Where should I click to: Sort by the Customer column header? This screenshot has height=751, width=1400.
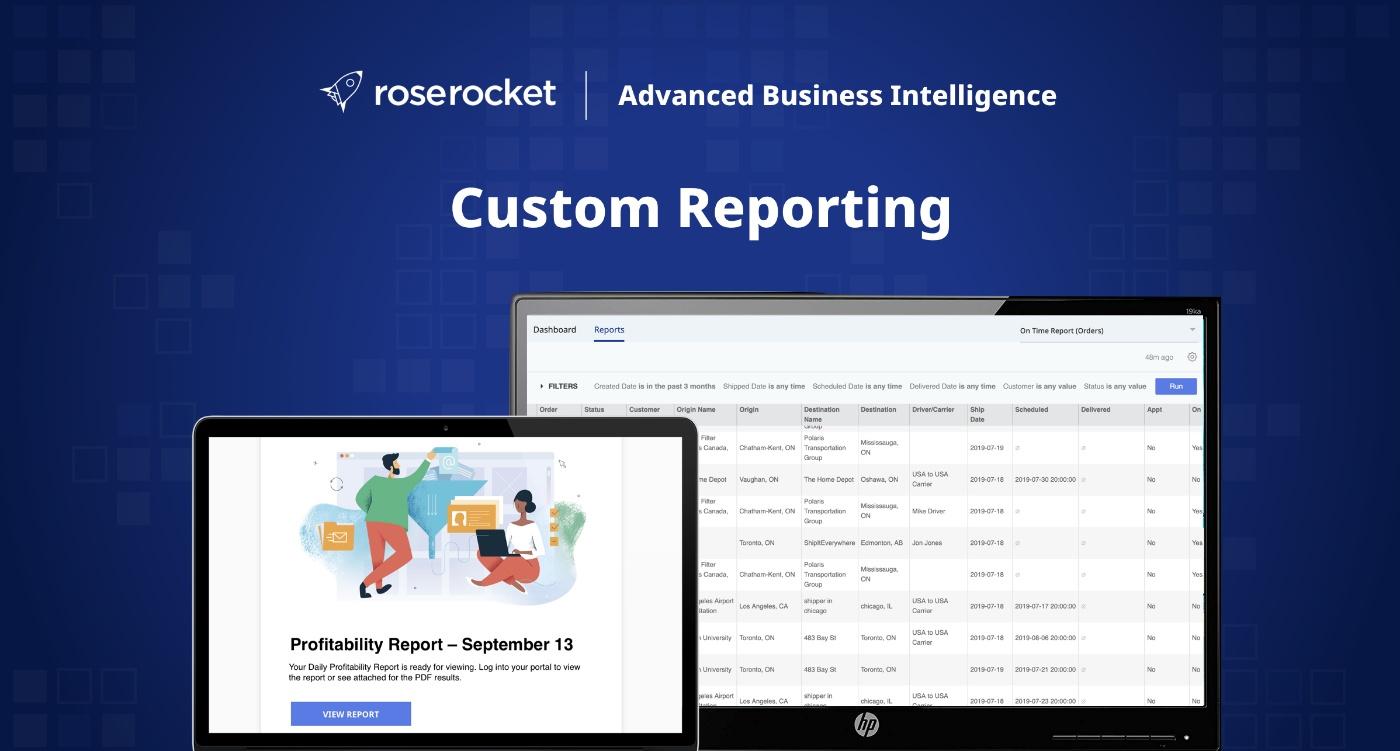click(x=644, y=410)
